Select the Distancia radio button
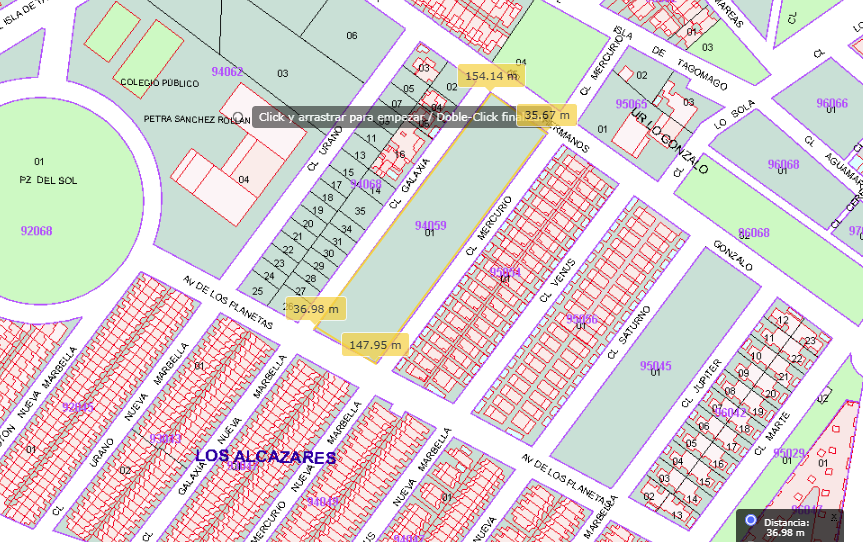This screenshot has height=542, width=863. (x=751, y=521)
